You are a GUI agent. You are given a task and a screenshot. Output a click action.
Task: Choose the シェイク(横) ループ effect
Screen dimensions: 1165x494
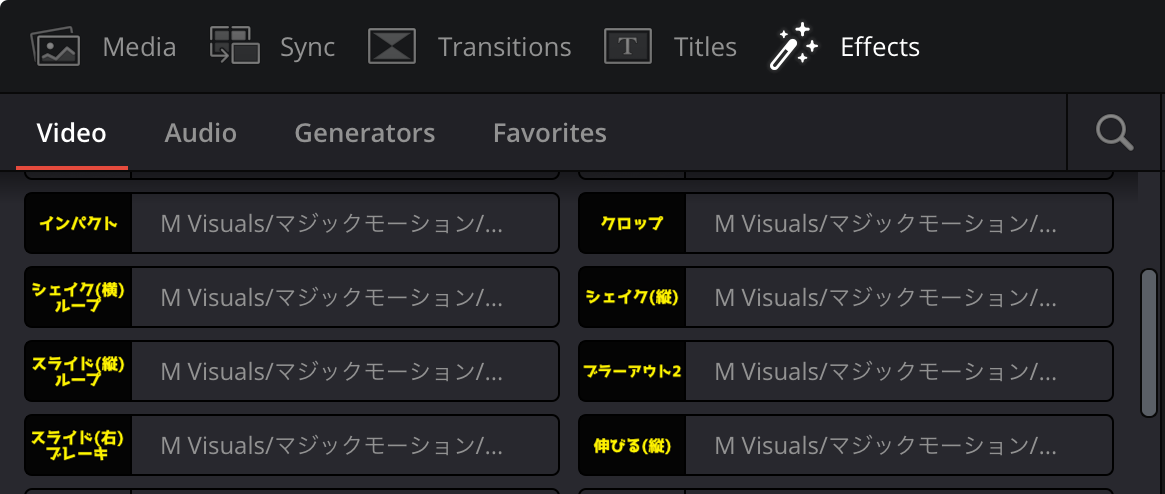291,297
